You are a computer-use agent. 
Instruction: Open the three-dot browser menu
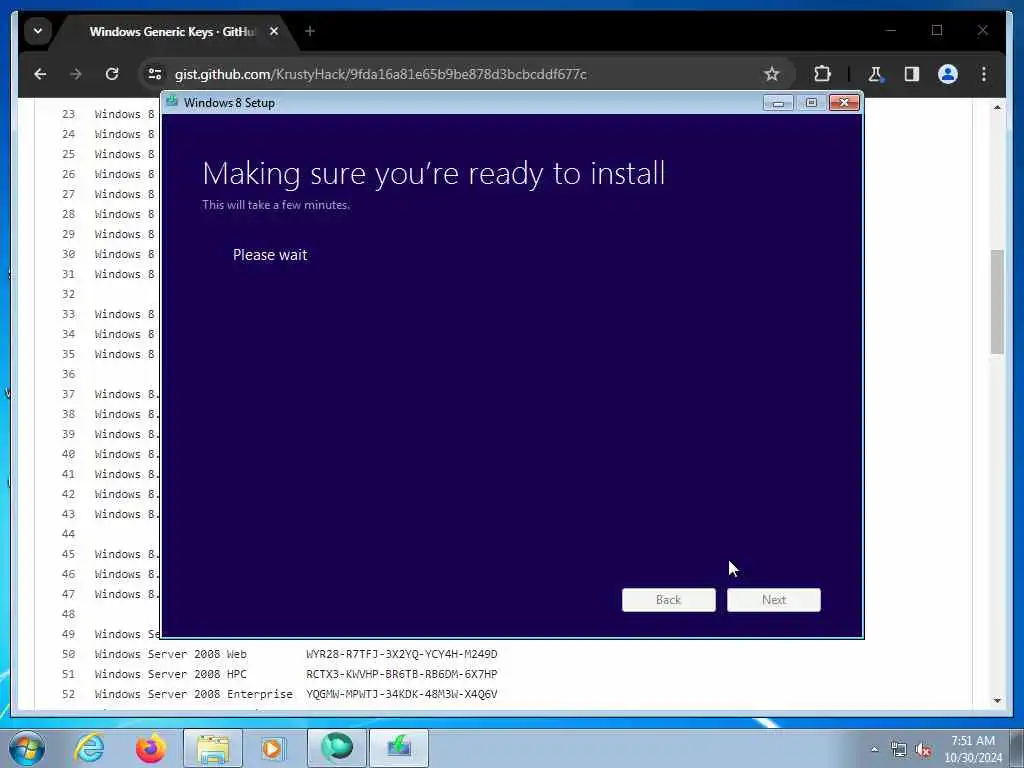click(984, 74)
